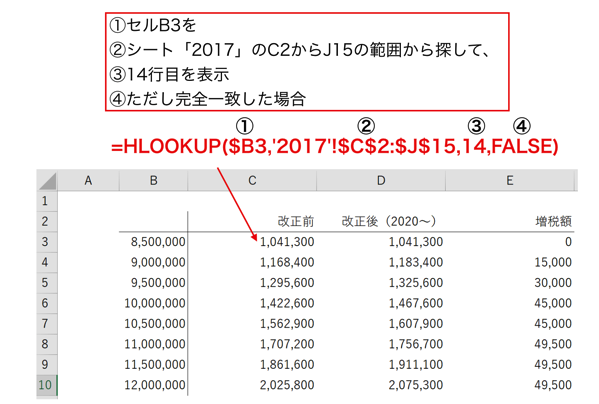Click the 49,500 cell in row 10
599x404 pixels.
(510, 385)
